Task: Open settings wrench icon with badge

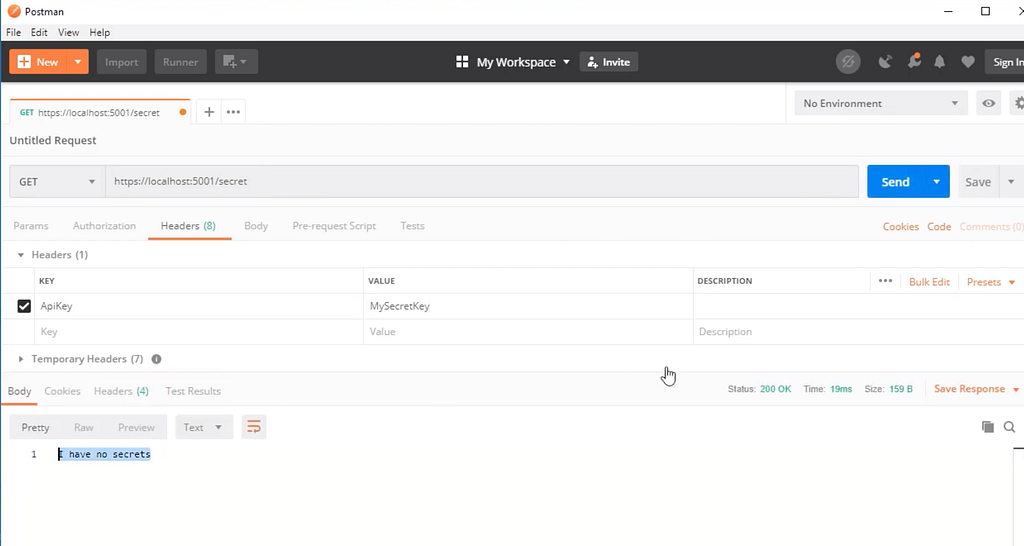Action: pos(914,61)
